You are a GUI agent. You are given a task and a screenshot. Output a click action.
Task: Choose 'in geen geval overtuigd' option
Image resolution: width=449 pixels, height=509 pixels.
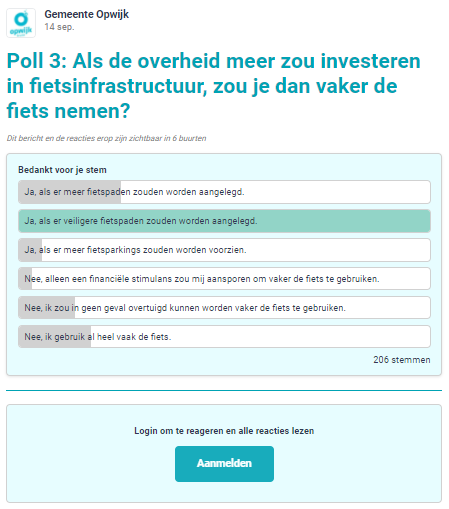click(224, 308)
